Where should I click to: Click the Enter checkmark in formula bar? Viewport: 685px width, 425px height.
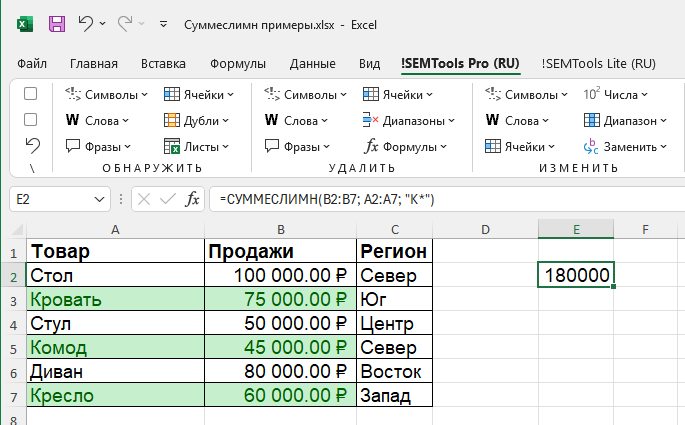[168, 200]
